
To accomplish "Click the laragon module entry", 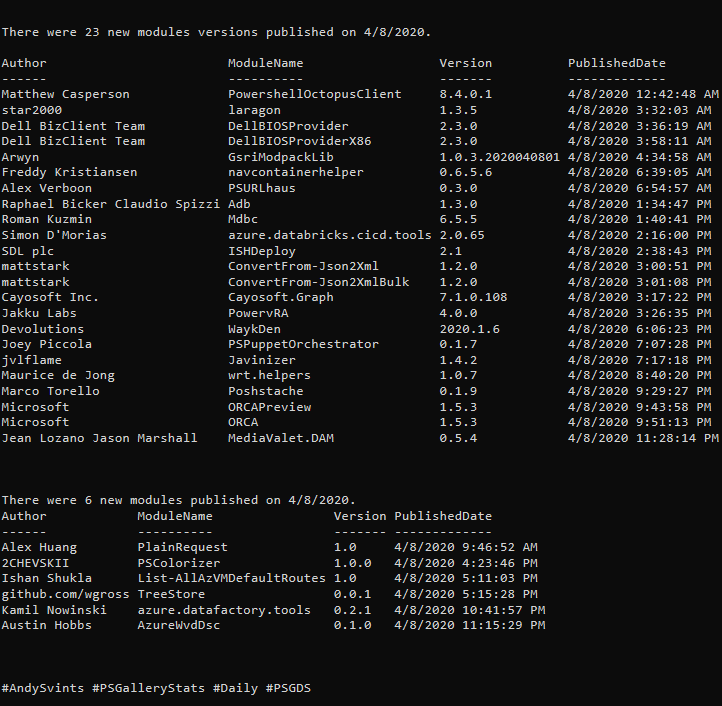I will coord(254,111).
